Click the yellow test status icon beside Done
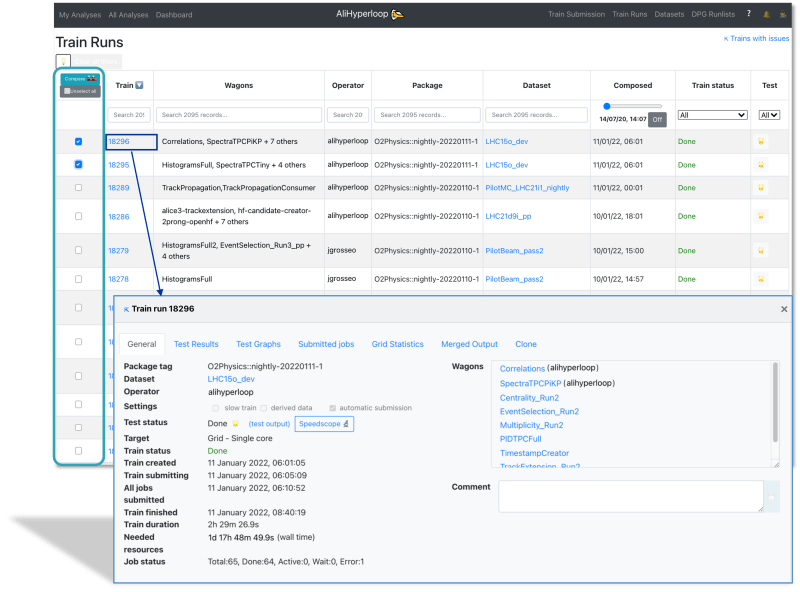The width and height of the screenshot is (800, 592). tap(235, 424)
